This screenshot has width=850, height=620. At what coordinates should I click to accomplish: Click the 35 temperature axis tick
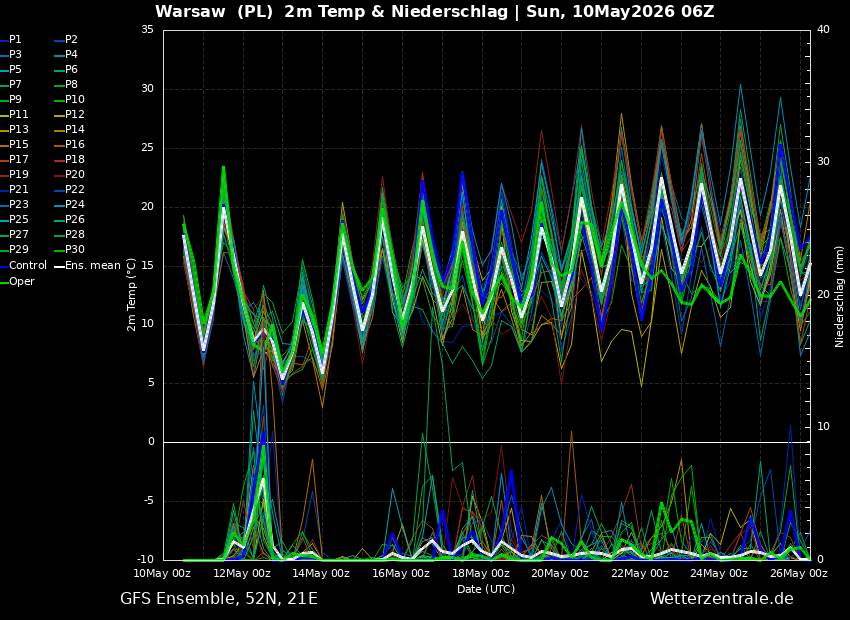[x=147, y=30]
